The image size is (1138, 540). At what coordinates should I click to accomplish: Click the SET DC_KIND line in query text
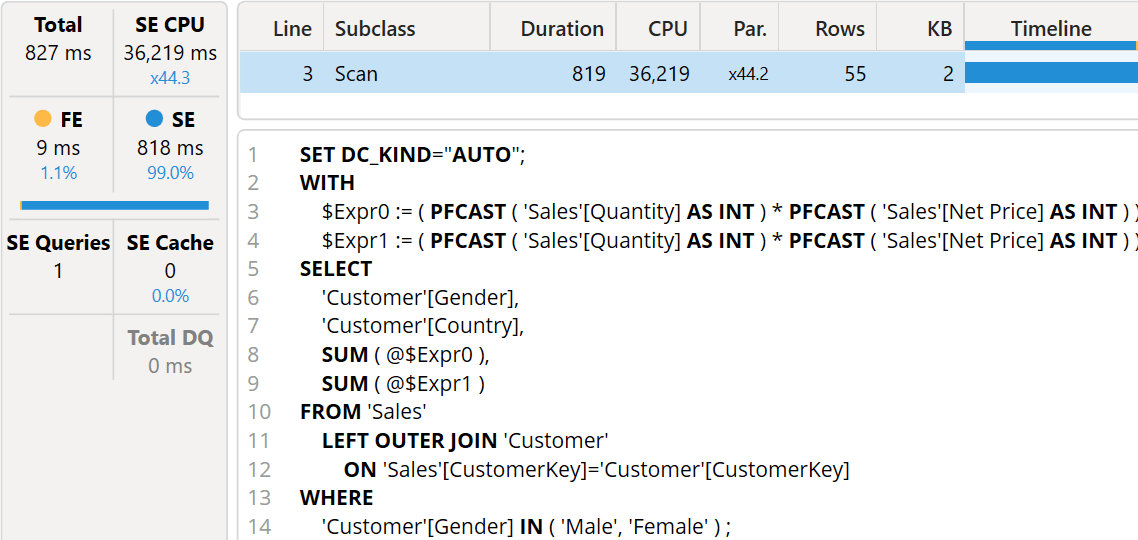(412, 155)
